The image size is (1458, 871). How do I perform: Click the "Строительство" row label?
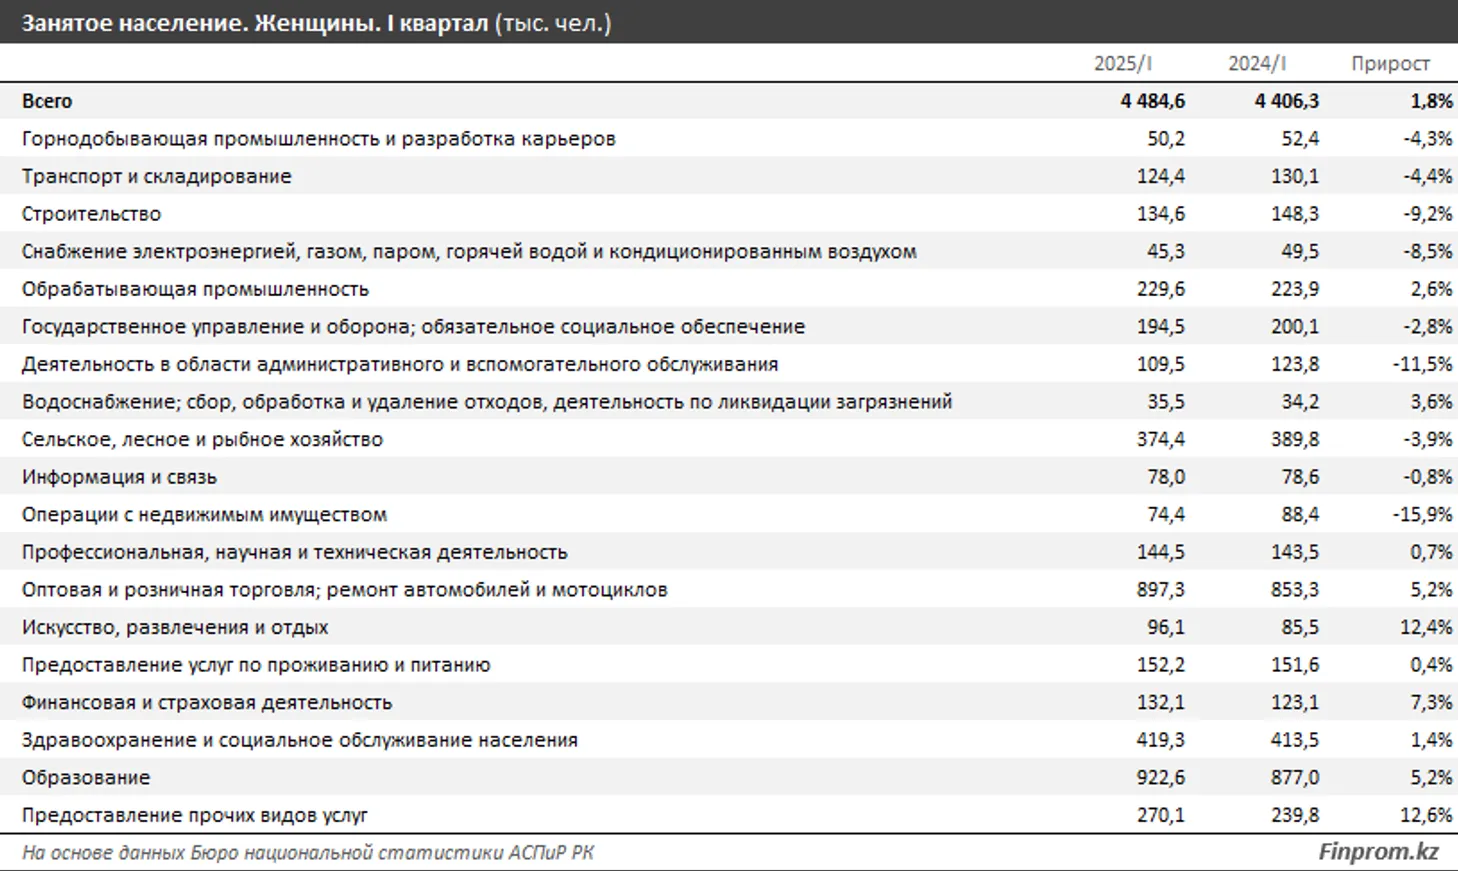91,214
